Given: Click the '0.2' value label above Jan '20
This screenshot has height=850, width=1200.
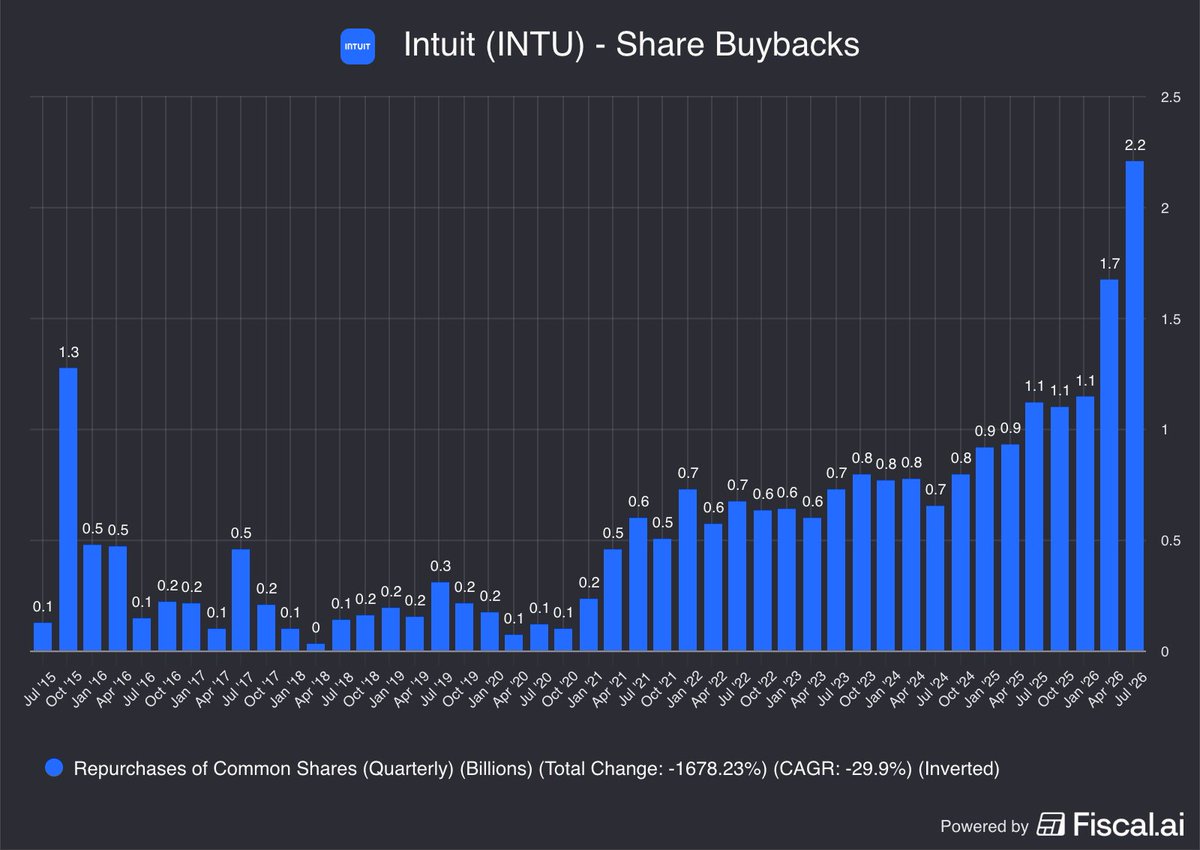Looking at the screenshot, I should 489,595.
